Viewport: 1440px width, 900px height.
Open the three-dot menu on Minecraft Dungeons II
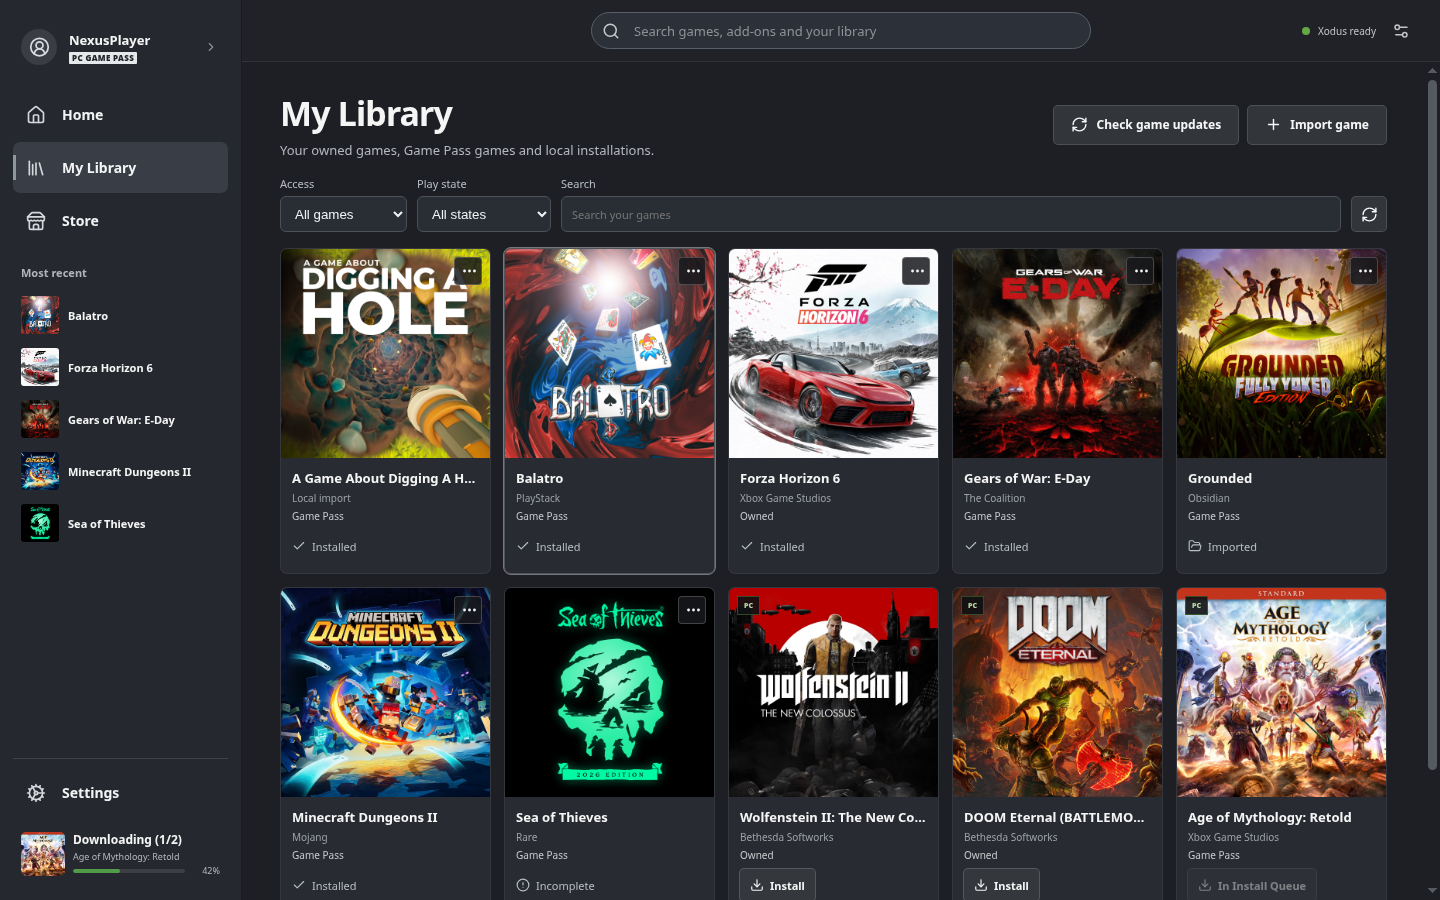pyautogui.click(x=469, y=610)
